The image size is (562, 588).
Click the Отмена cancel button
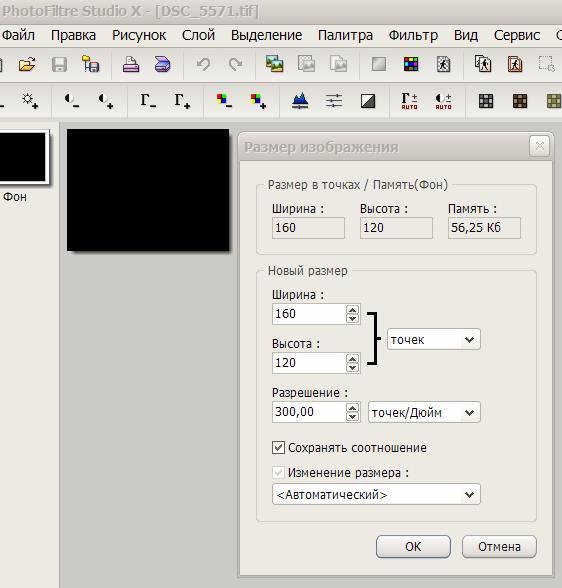(x=499, y=546)
